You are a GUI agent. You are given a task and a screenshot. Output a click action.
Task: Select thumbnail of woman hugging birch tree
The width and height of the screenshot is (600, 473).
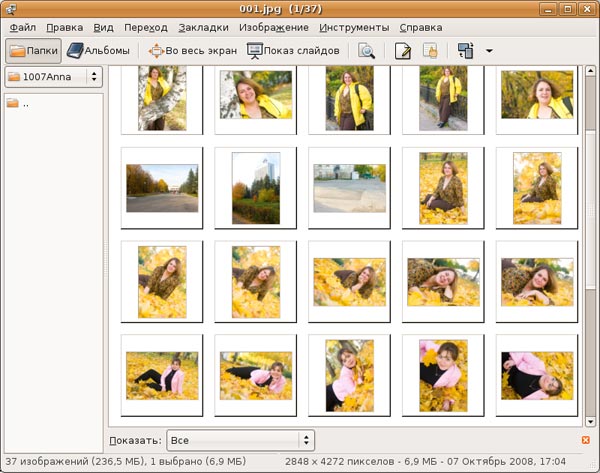pos(162,99)
